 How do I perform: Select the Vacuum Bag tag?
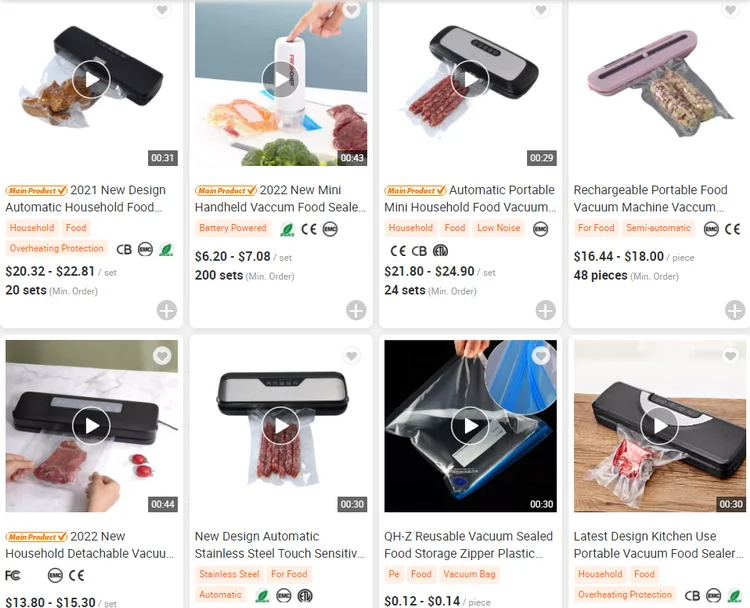point(469,575)
